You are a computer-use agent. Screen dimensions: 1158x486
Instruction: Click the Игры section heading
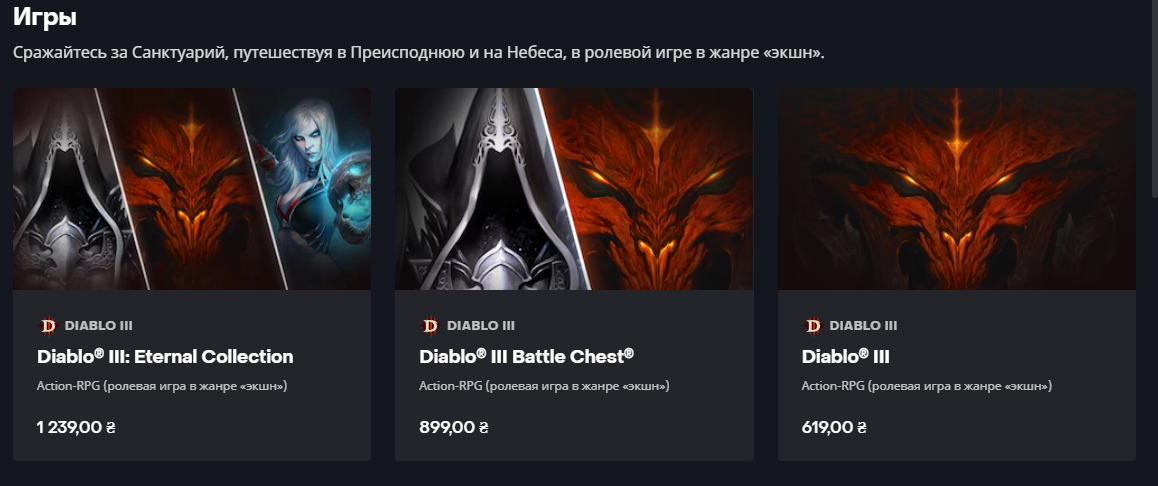pos(45,17)
